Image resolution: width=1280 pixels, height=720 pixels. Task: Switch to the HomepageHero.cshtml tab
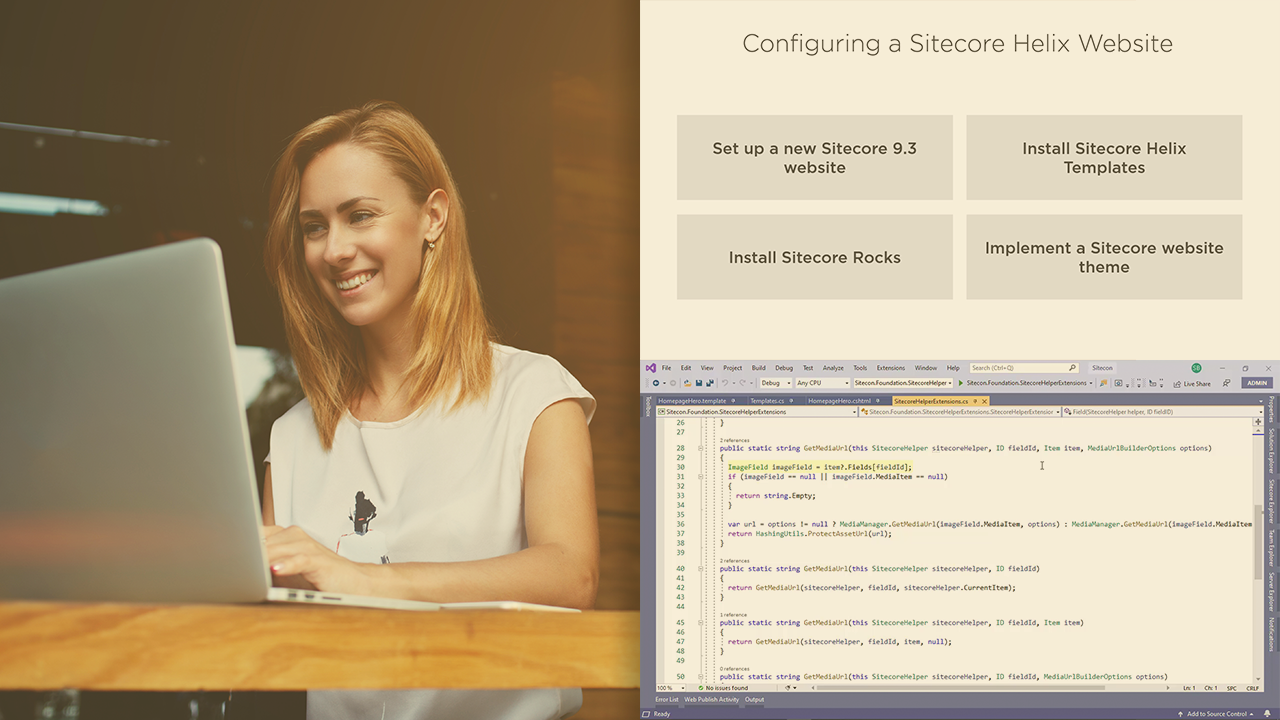coord(840,401)
